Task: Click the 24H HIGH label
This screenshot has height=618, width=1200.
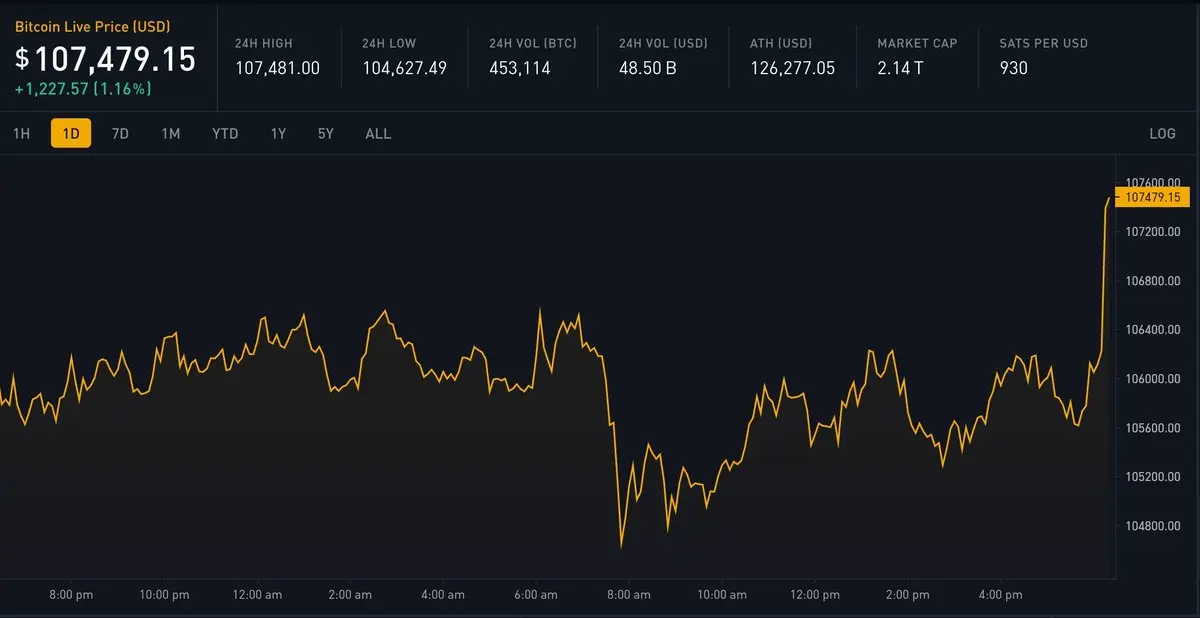Action: [266, 43]
